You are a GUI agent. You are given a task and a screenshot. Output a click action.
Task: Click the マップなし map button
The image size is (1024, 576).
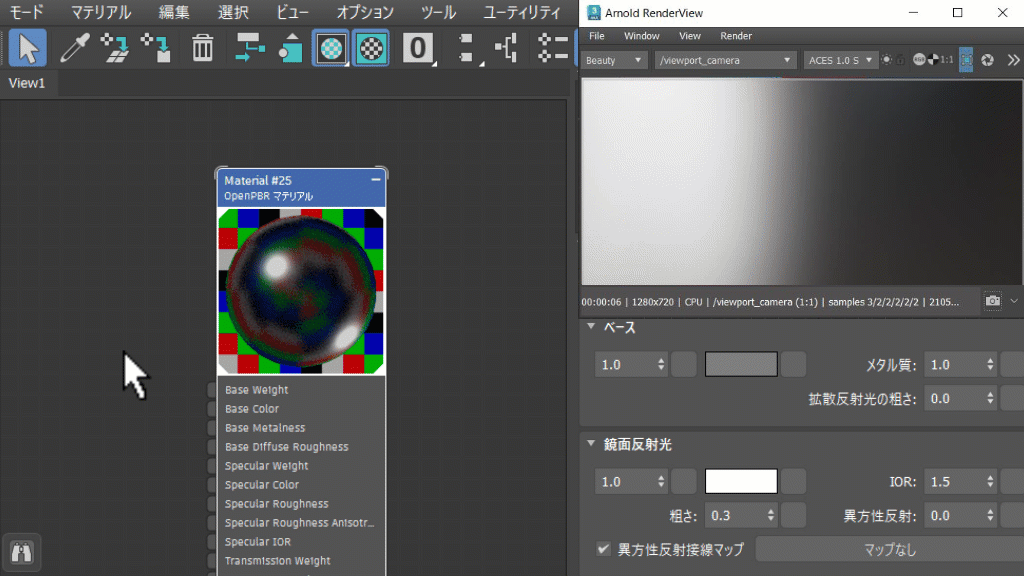[889, 549]
